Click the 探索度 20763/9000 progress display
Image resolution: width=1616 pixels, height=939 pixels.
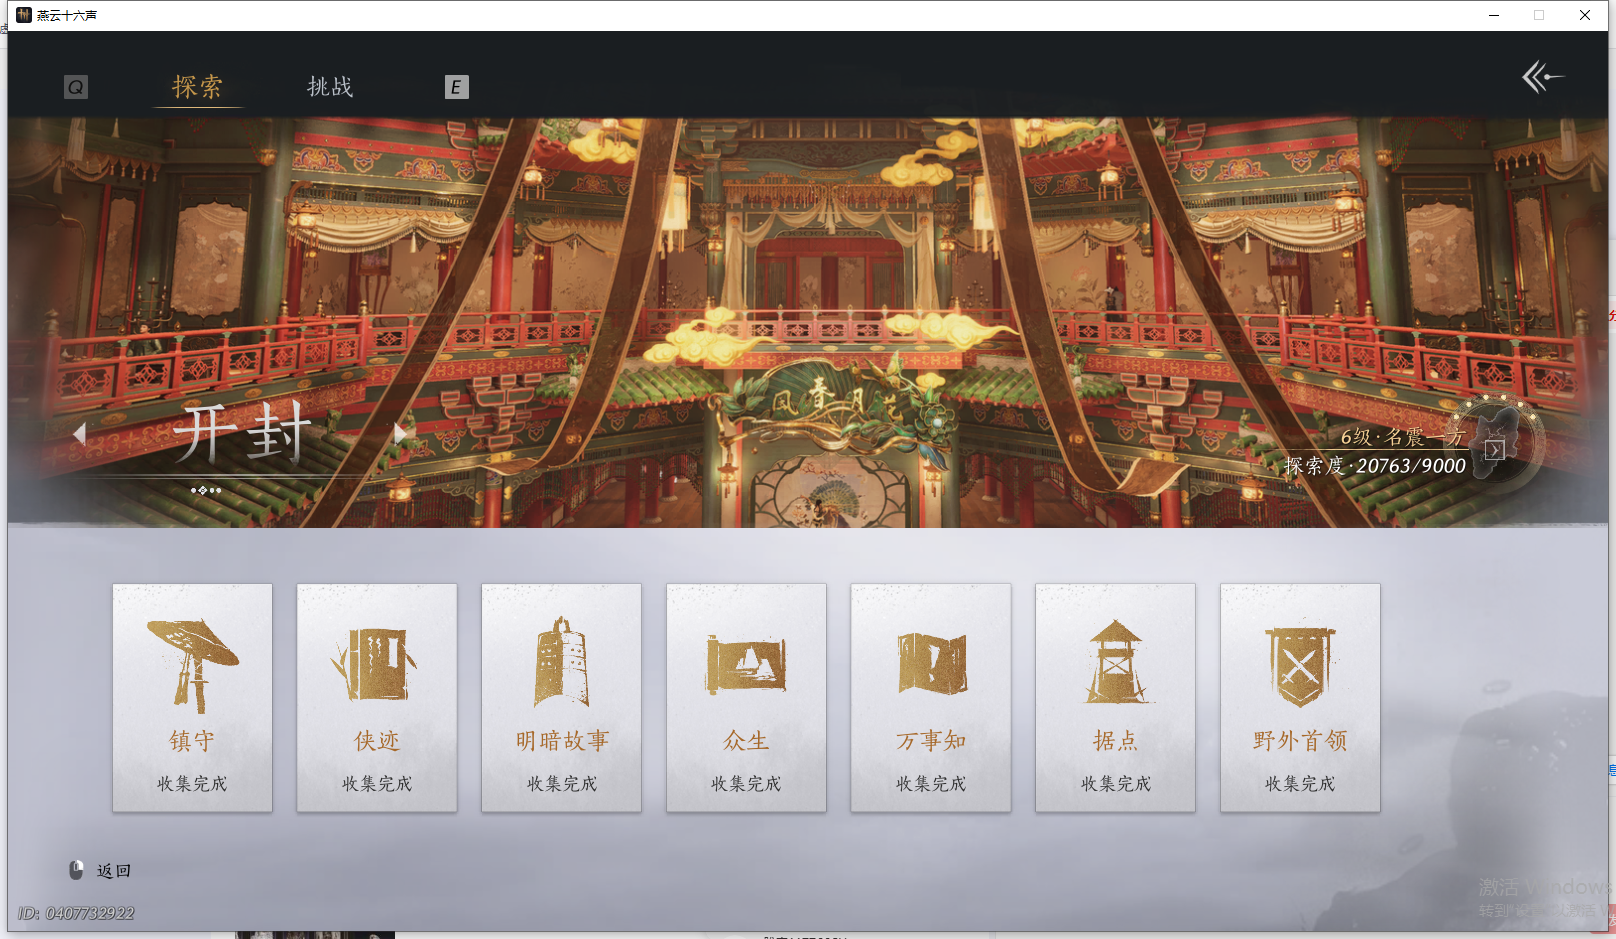coord(1375,465)
